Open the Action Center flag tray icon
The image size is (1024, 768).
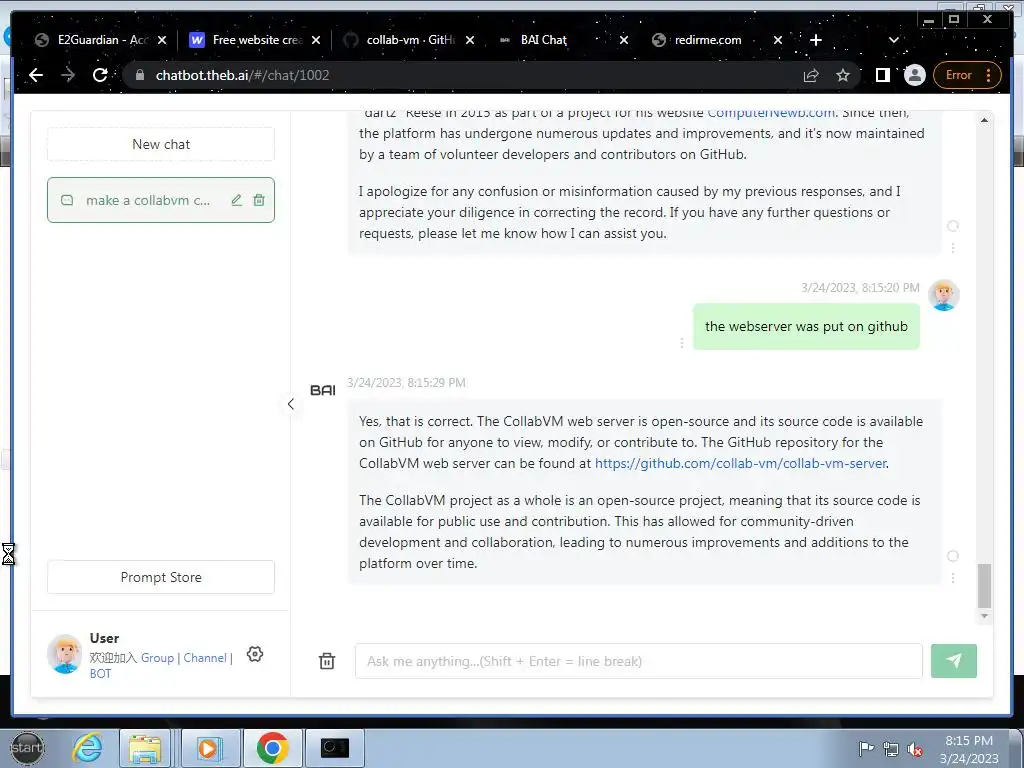tap(866, 748)
